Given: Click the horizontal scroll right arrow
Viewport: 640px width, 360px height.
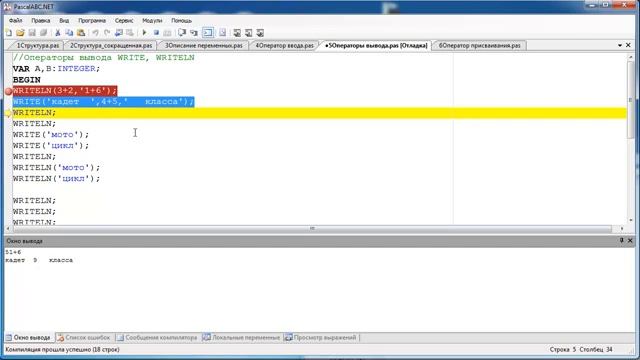Looking at the screenshot, I should pyautogui.click(x=622, y=228).
